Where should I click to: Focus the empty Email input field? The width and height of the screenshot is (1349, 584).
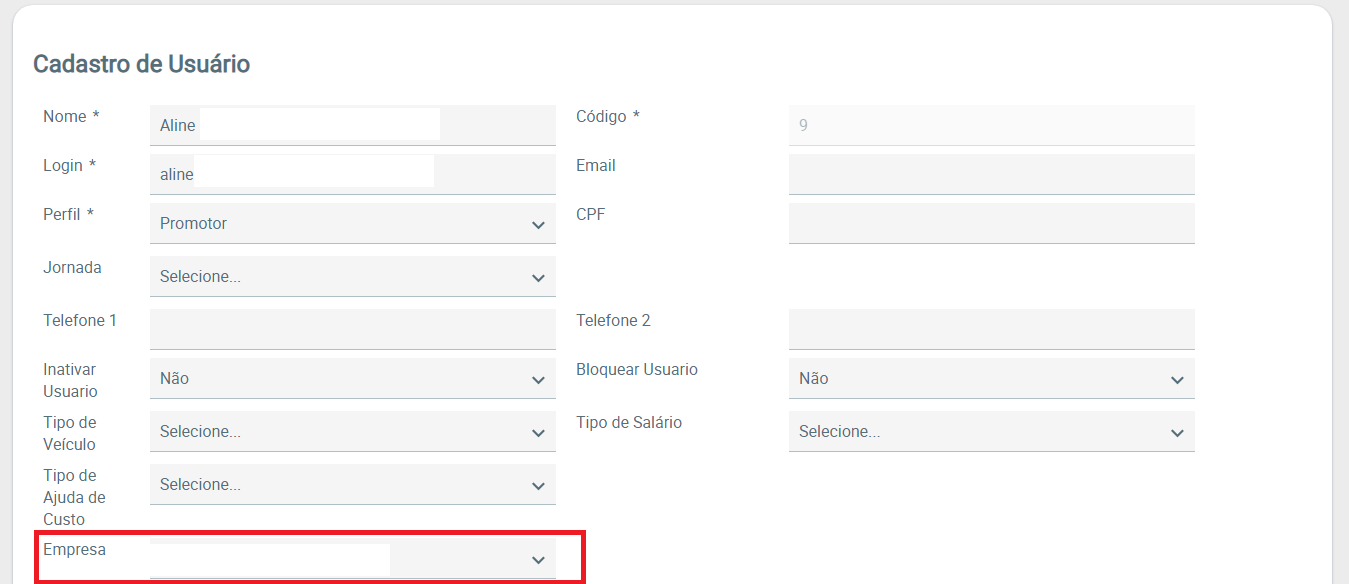coord(990,174)
